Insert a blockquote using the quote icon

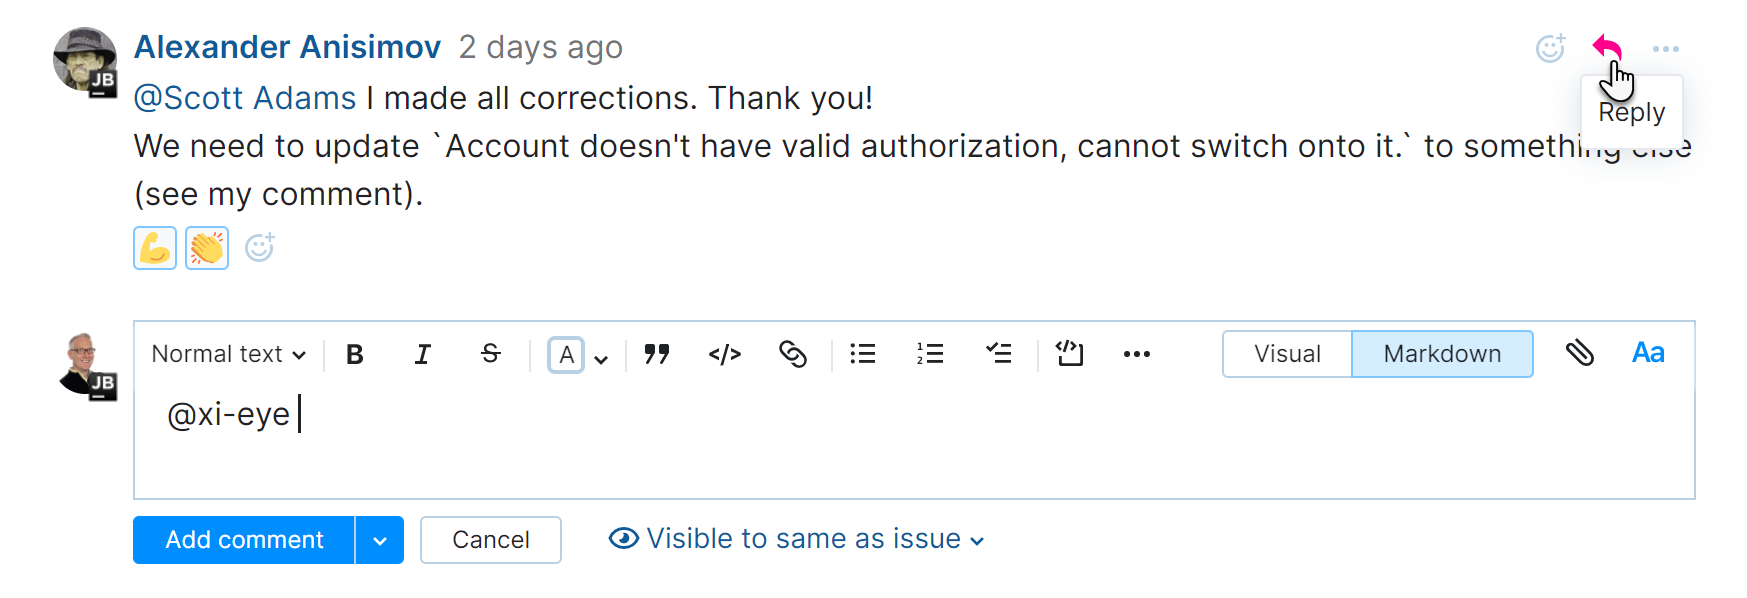click(x=657, y=354)
